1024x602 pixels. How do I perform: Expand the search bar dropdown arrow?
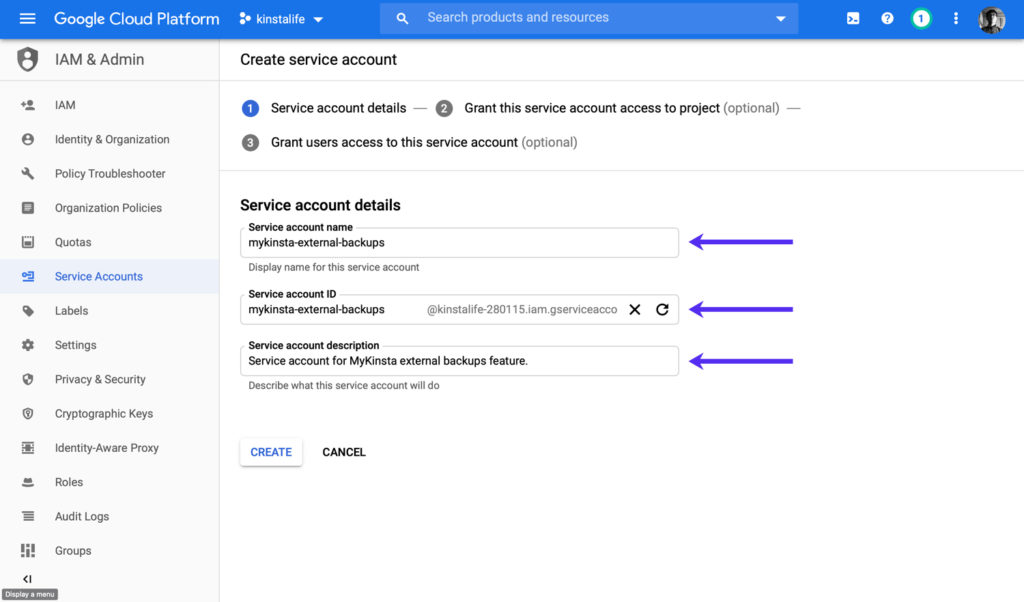(781, 18)
